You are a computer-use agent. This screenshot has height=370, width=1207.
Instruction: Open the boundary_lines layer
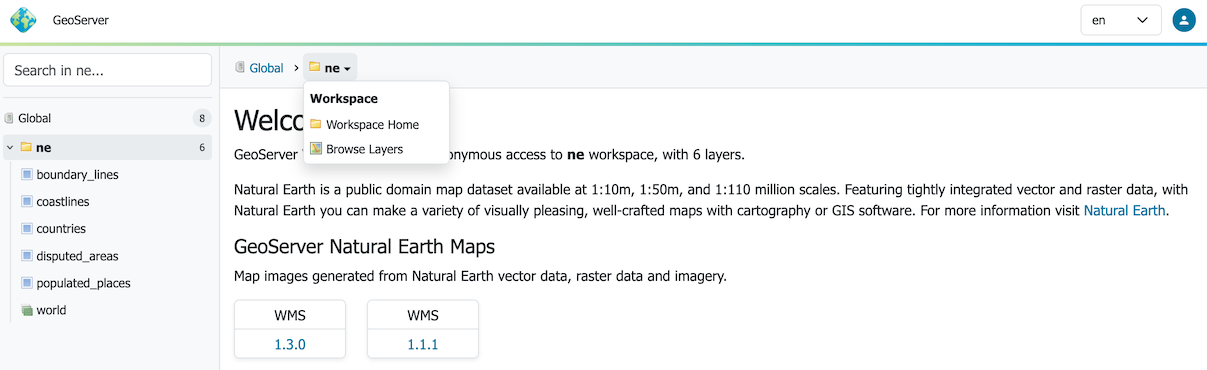click(x=77, y=175)
